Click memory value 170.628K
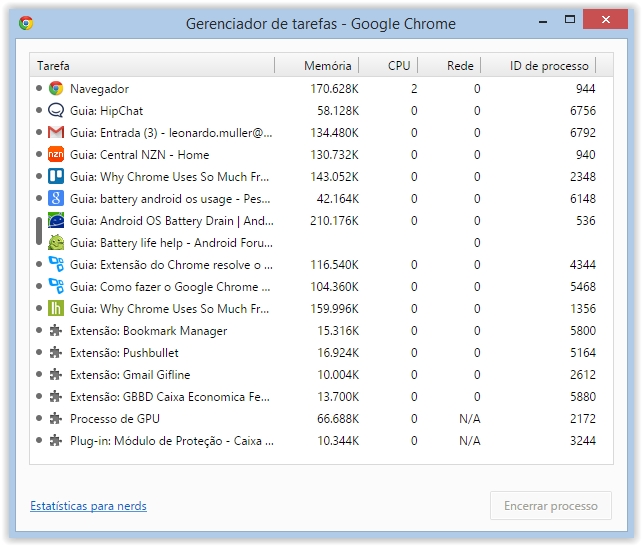Image resolution: width=642 pixels, height=546 pixels. point(334,88)
